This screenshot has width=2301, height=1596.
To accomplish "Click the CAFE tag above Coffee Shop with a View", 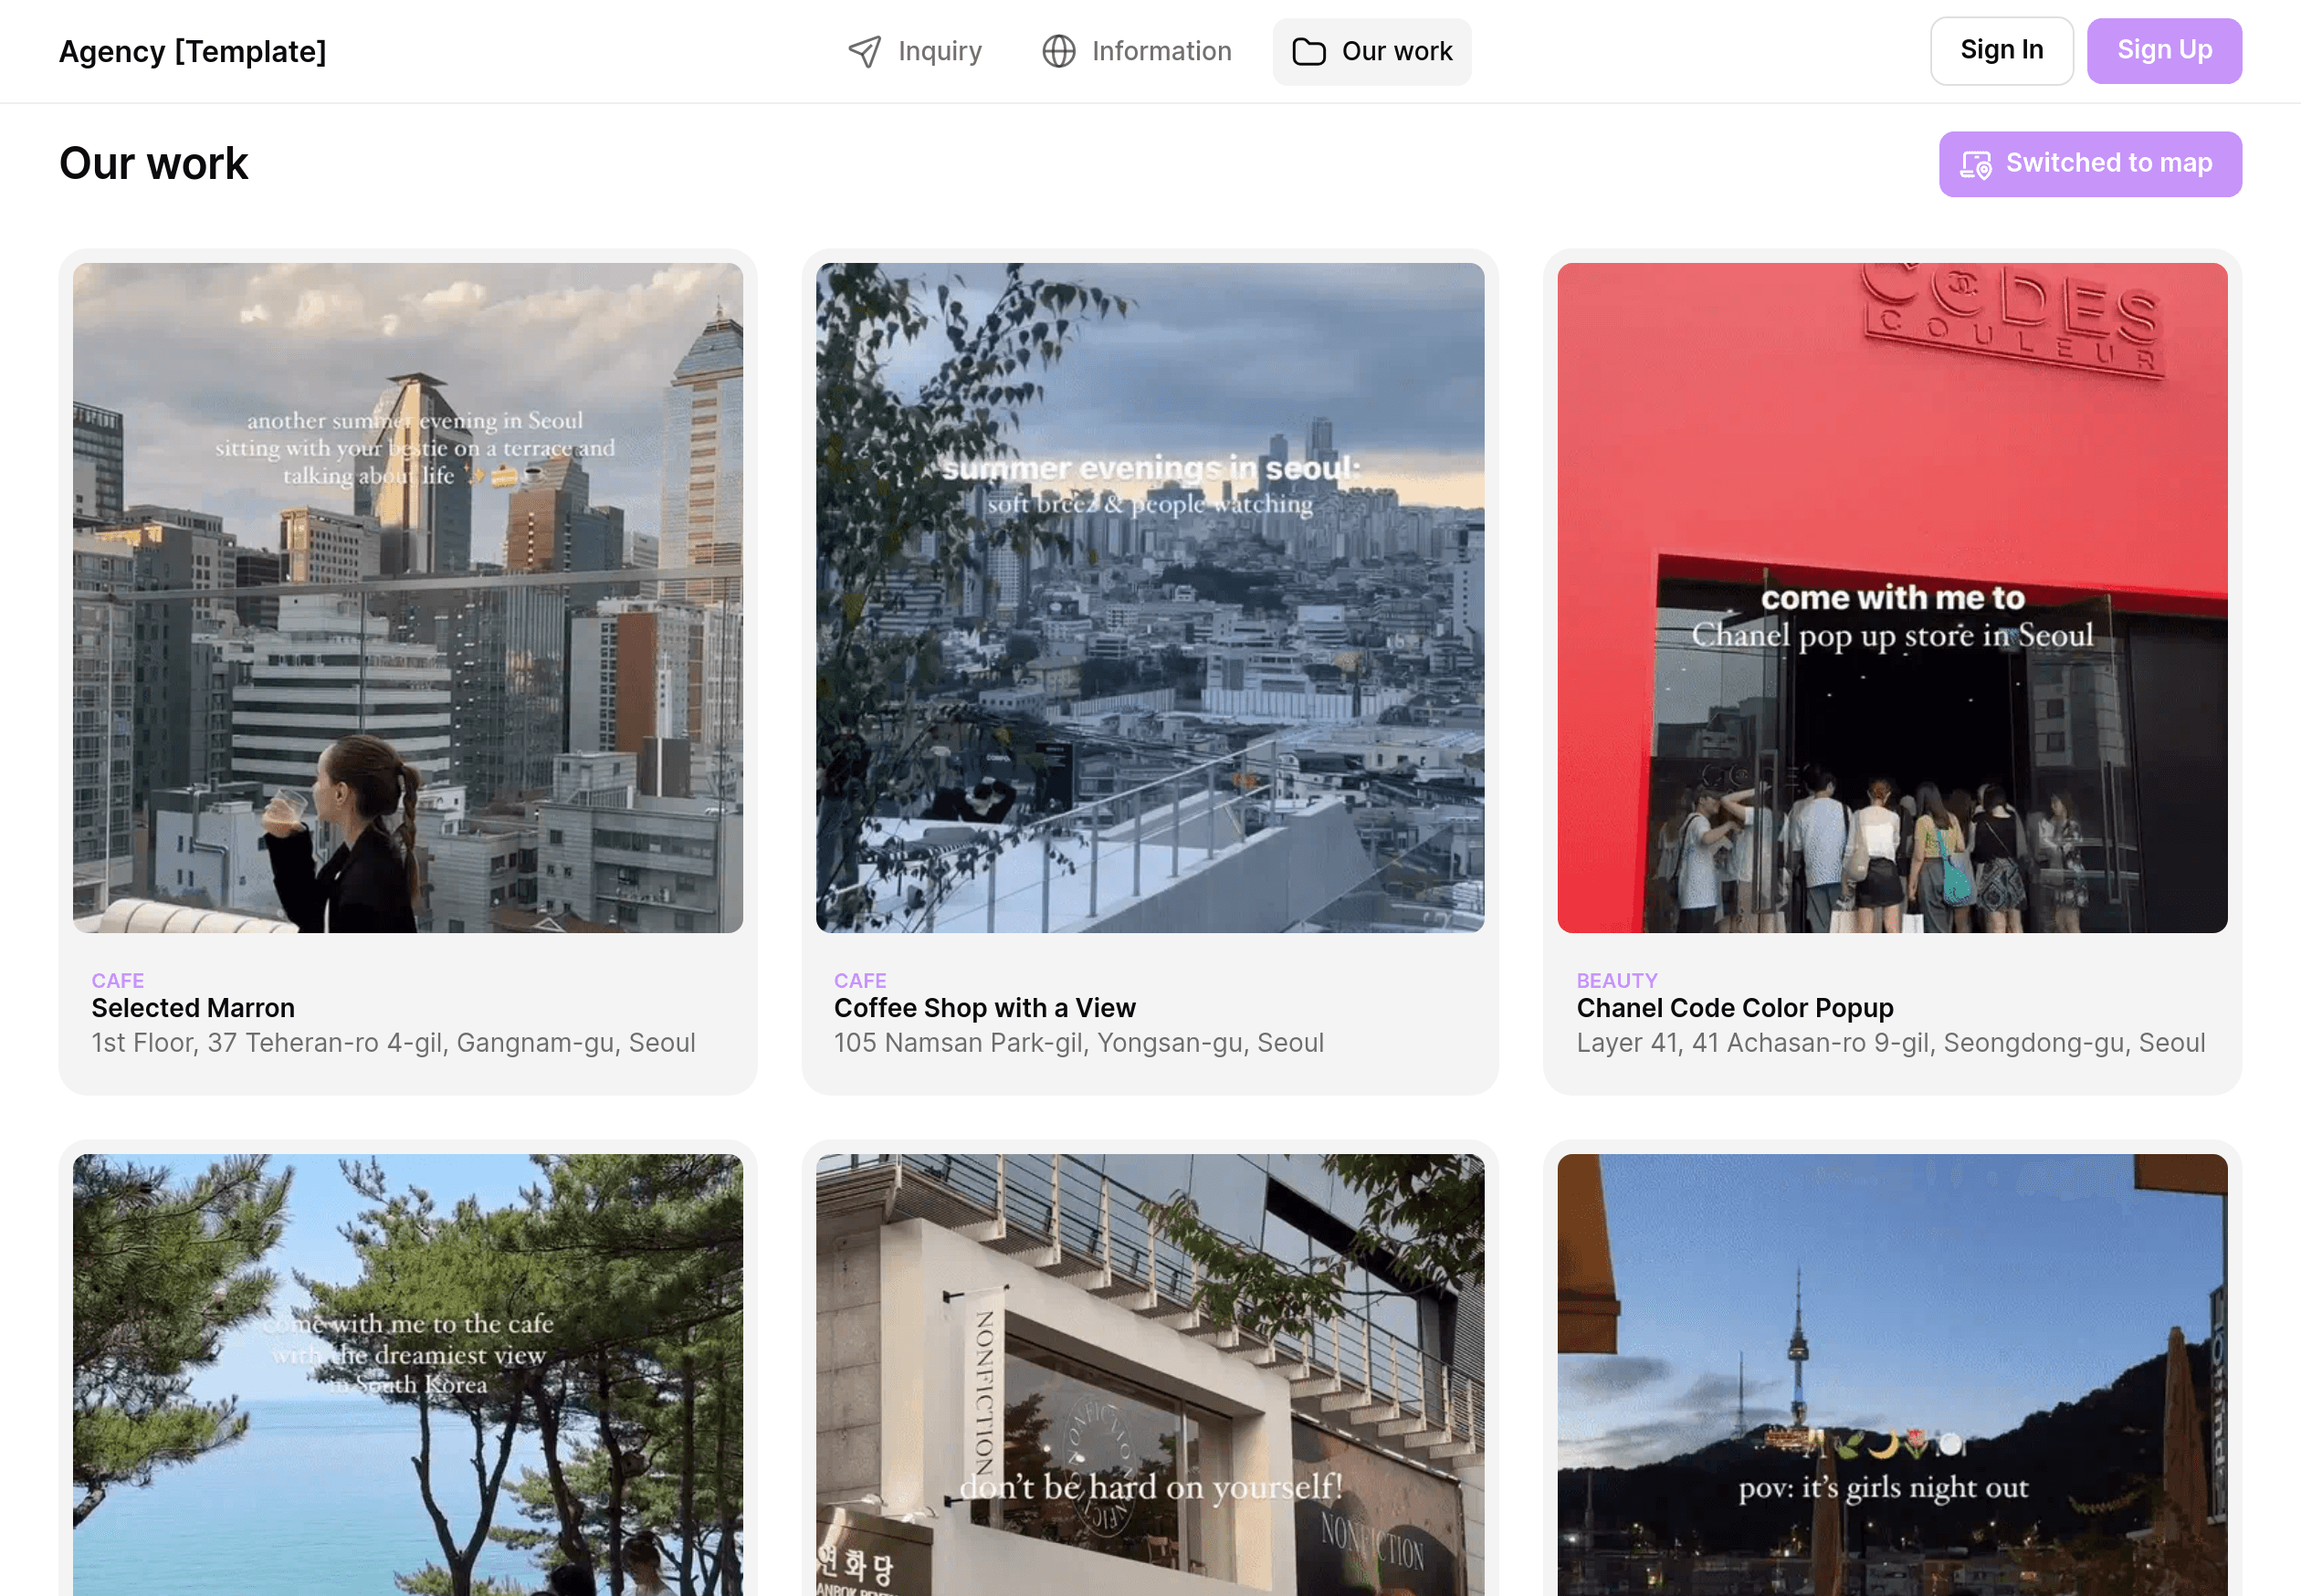I will tap(860, 981).
